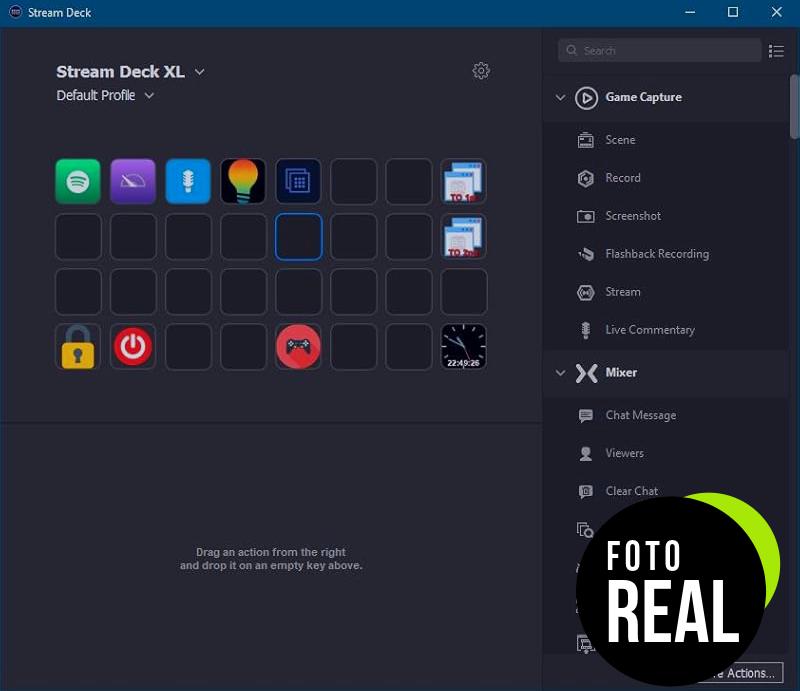Collapse the Game Capture category chevron

pyautogui.click(x=560, y=97)
